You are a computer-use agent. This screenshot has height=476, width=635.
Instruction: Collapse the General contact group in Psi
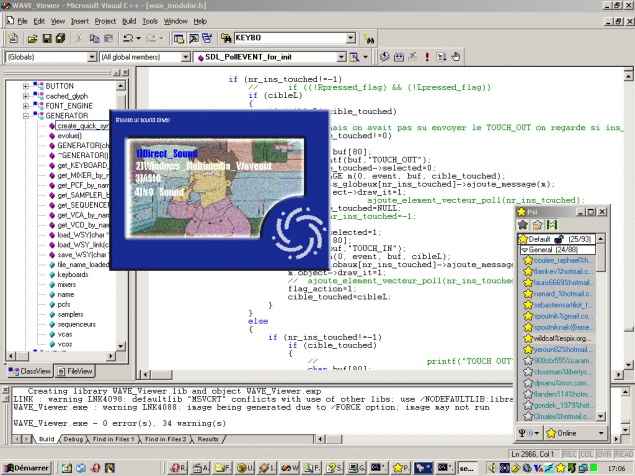coord(523,251)
